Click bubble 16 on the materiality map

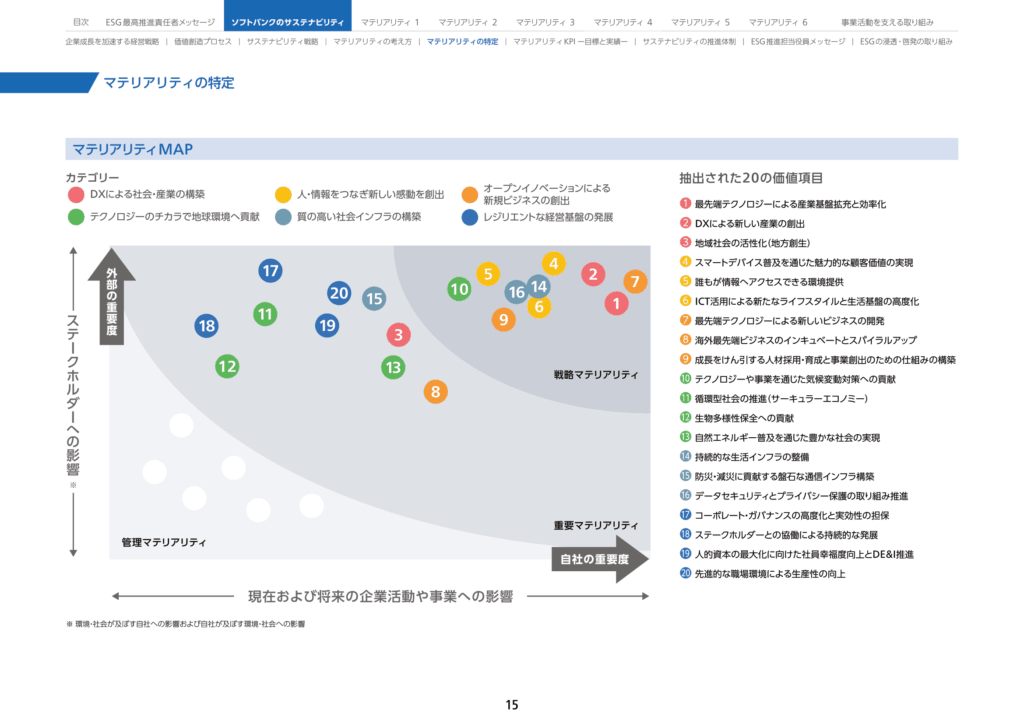tap(515, 292)
